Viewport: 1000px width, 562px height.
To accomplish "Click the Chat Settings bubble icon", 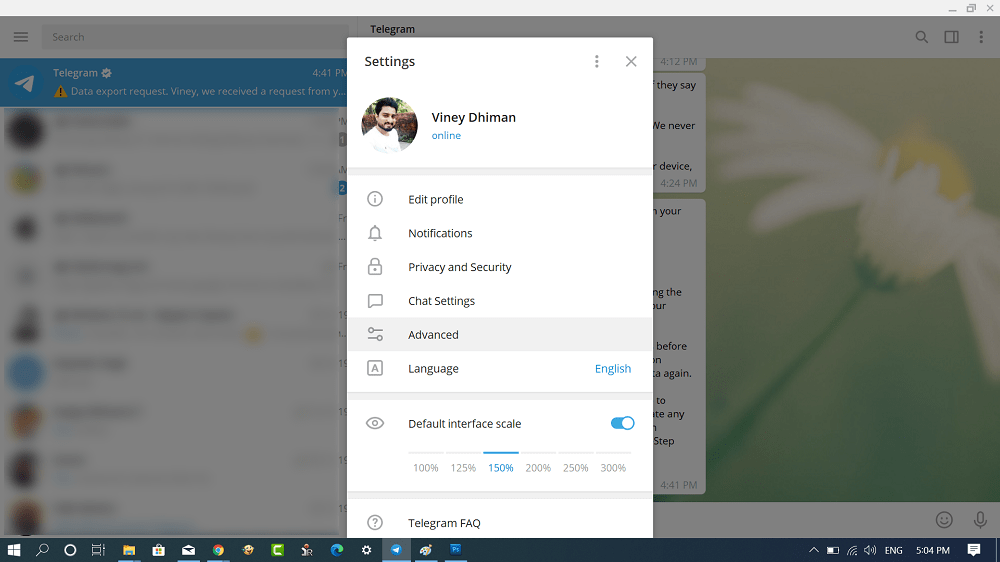I will click(375, 300).
